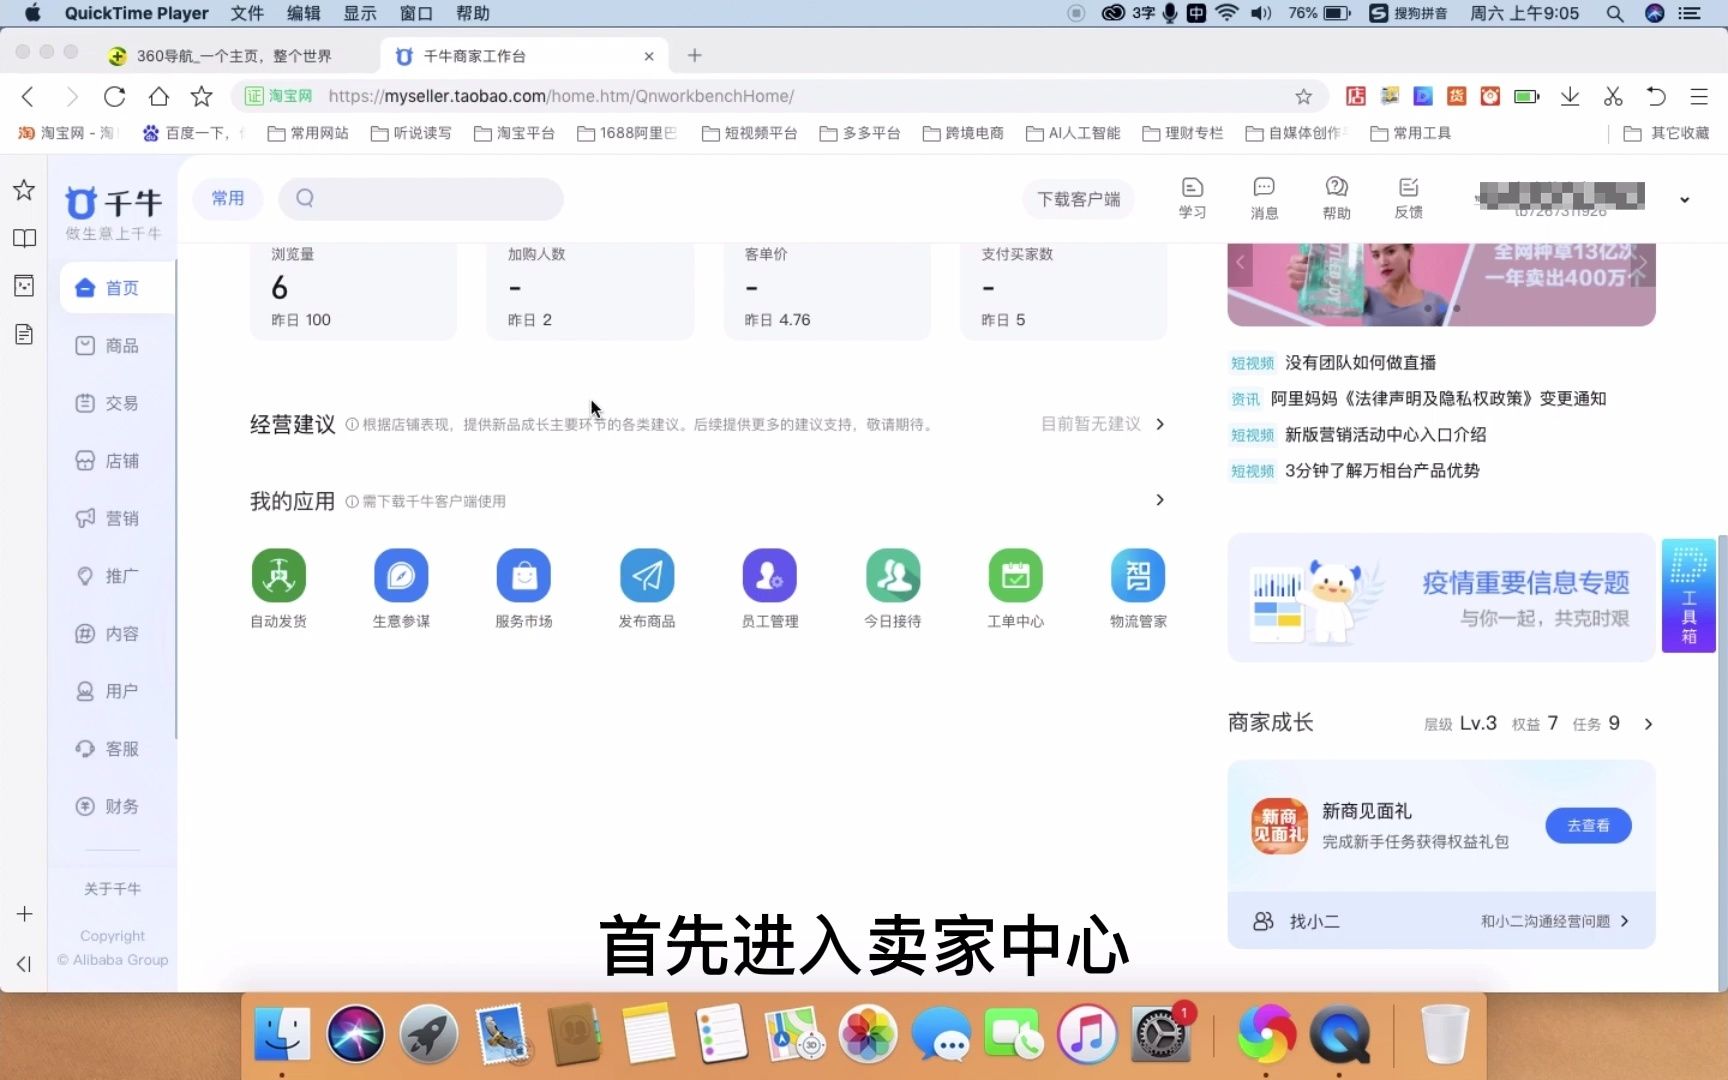Open the 和小二沟通经营问题 chevron
This screenshot has height=1080, width=1728.
(1625, 921)
